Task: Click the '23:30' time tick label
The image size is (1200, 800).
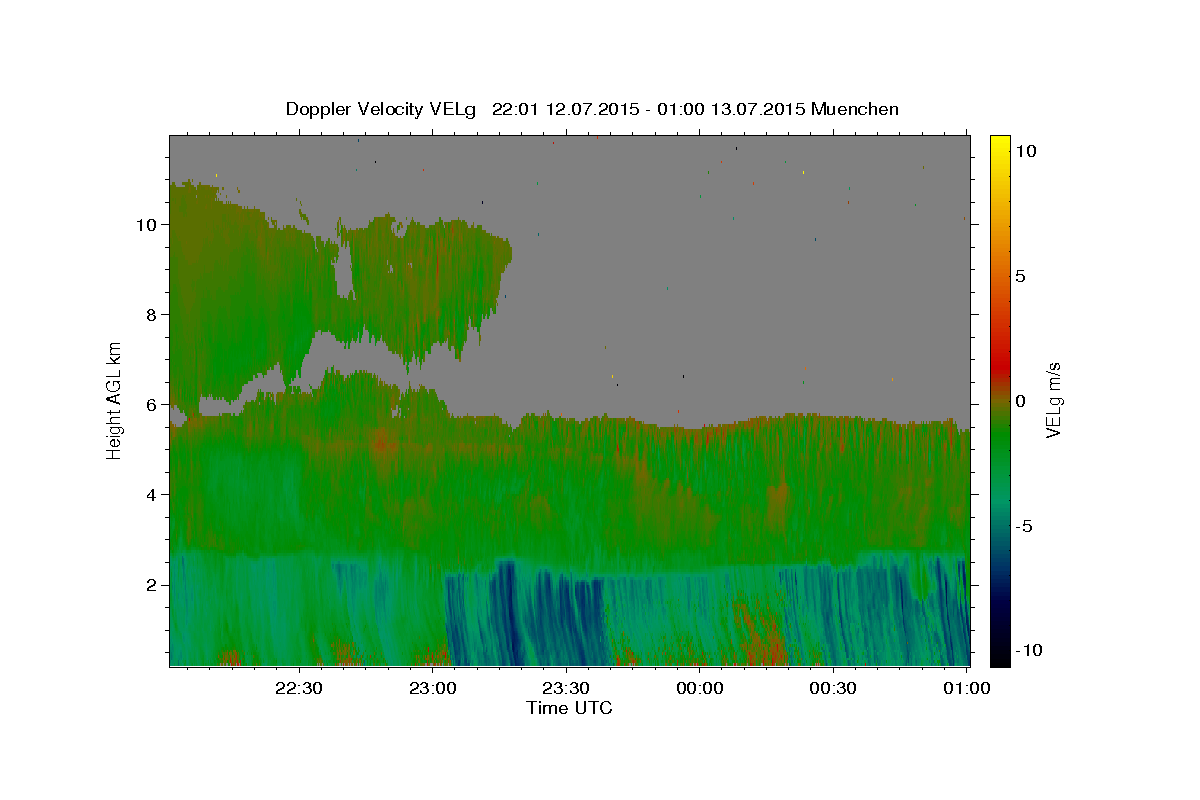Action: 566,688
